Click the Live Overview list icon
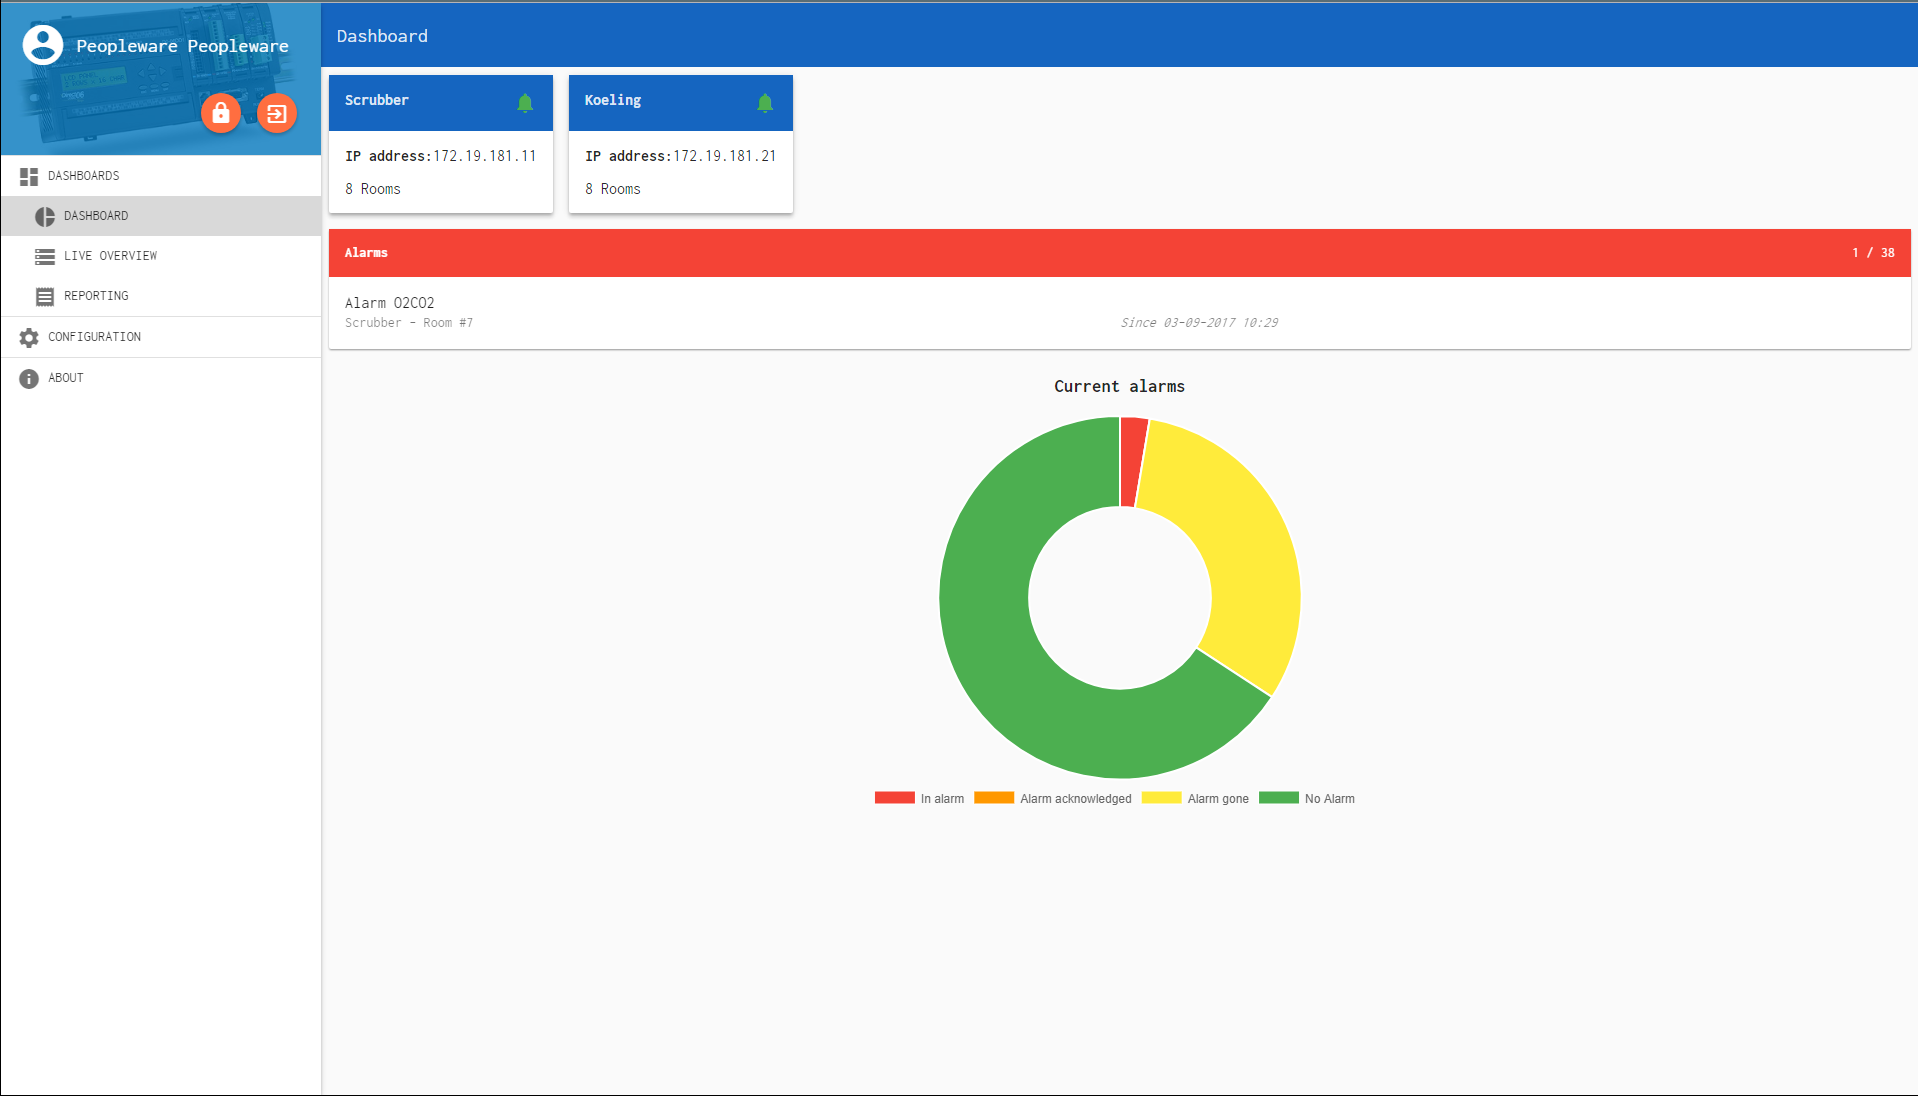 click(45, 257)
